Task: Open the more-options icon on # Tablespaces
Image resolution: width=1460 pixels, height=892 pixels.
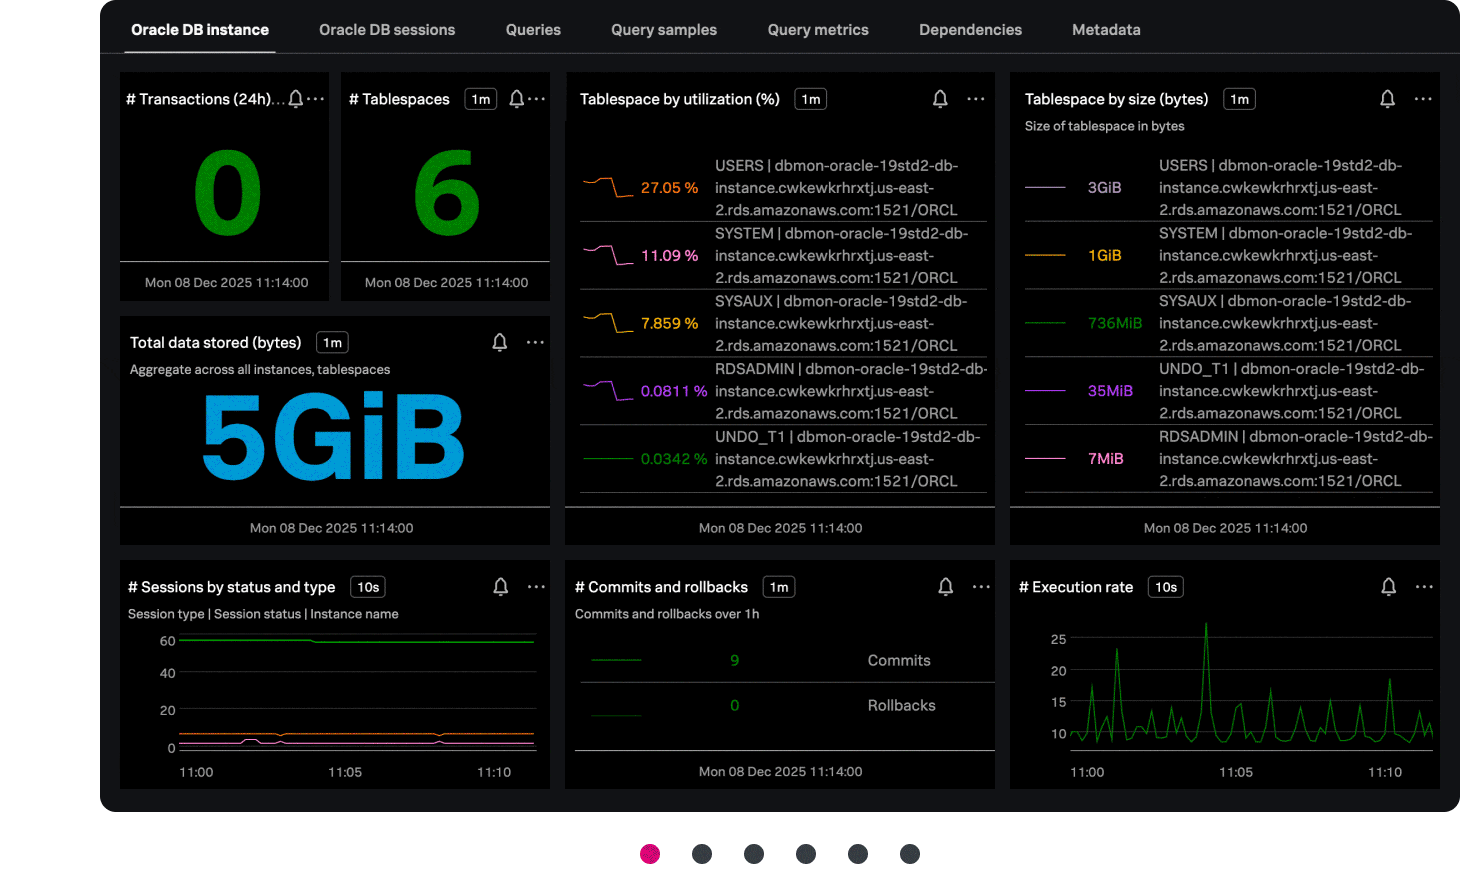Action: [x=537, y=98]
